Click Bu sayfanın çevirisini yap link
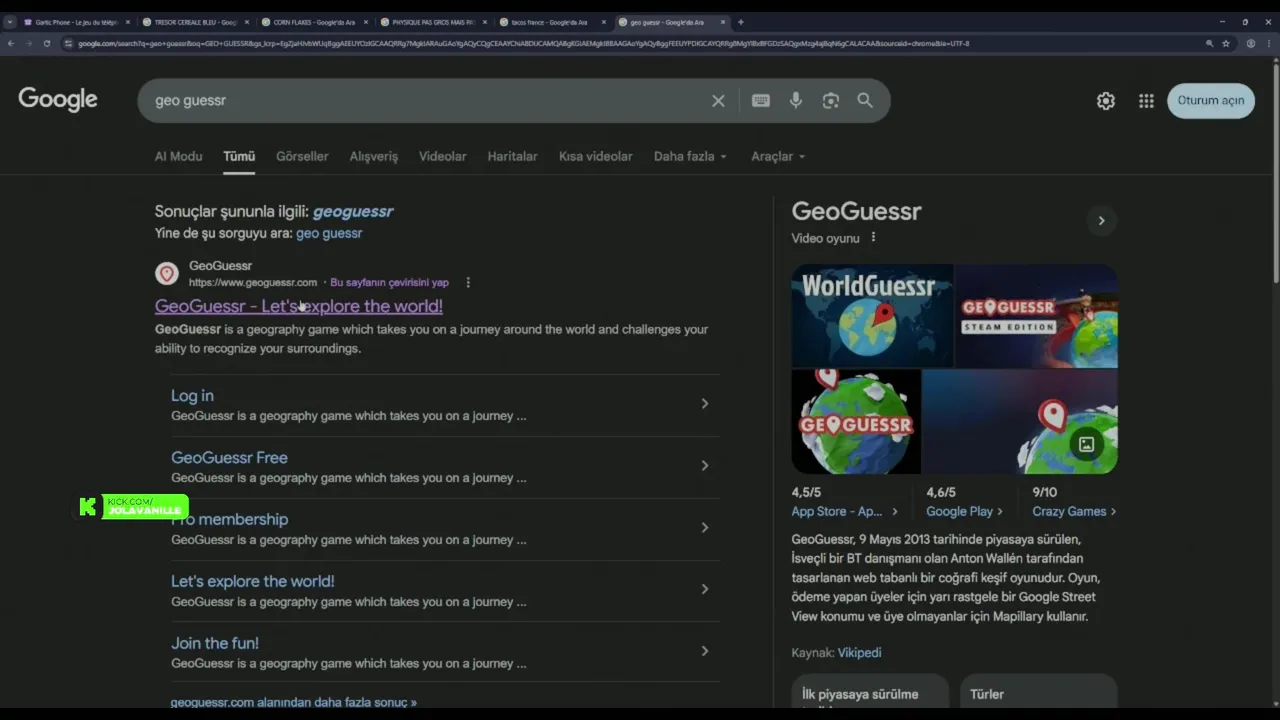Viewport: 1280px width, 720px height. click(389, 283)
